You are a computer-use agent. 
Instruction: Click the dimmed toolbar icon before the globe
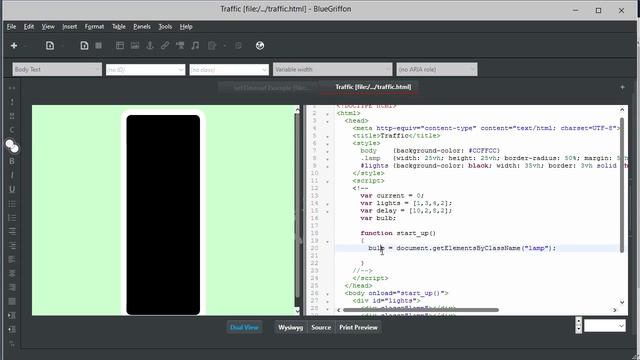pos(238,46)
